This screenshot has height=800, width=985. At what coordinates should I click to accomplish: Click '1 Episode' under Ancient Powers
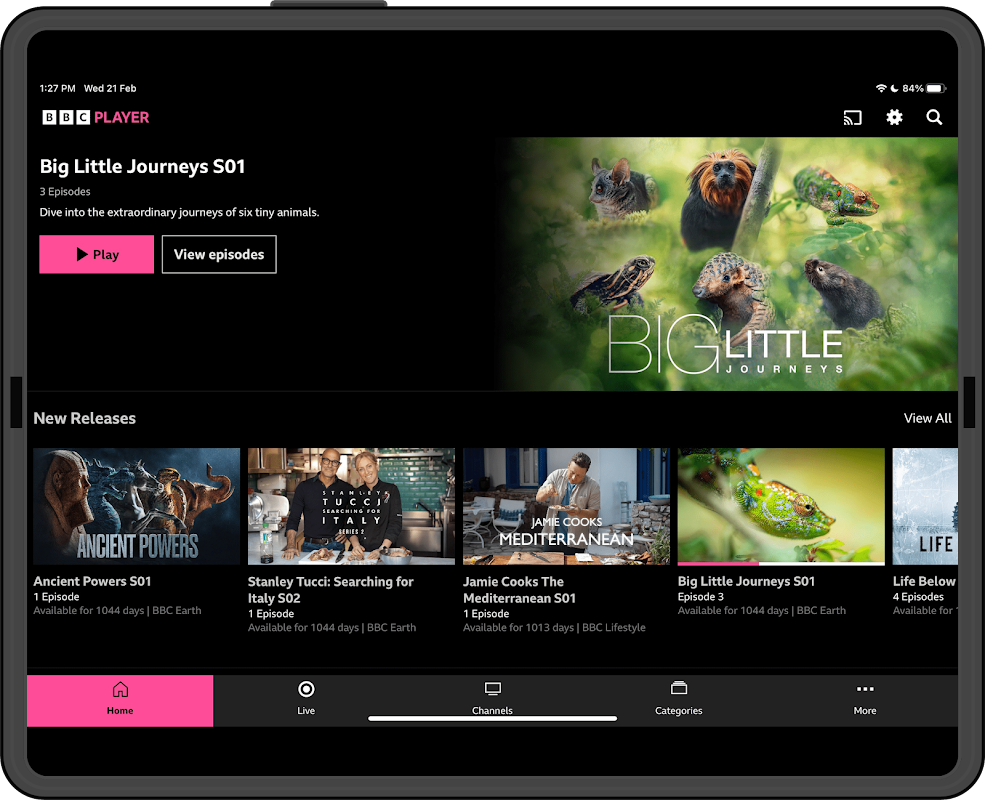pyautogui.click(x=57, y=597)
